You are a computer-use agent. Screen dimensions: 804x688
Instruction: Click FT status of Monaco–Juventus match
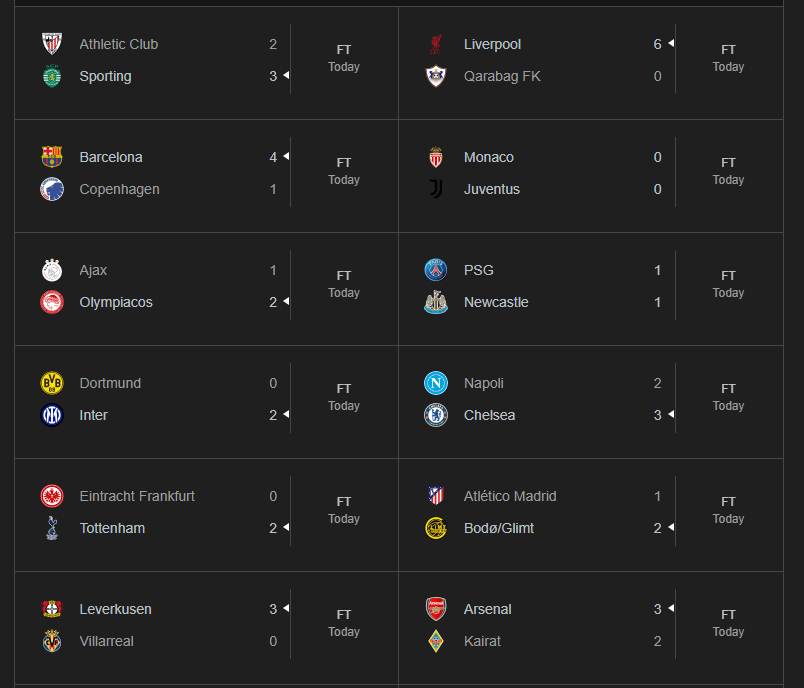(728, 162)
